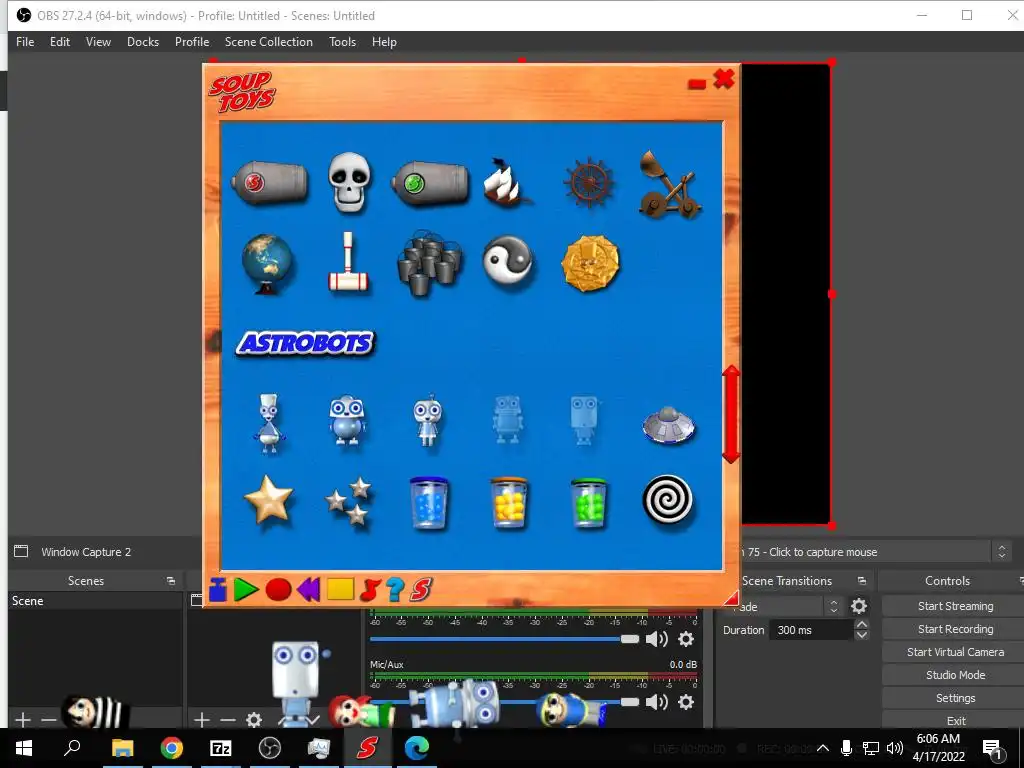The image size is (1024, 768).
Task: Add a new scene with plus button
Action: (23, 720)
